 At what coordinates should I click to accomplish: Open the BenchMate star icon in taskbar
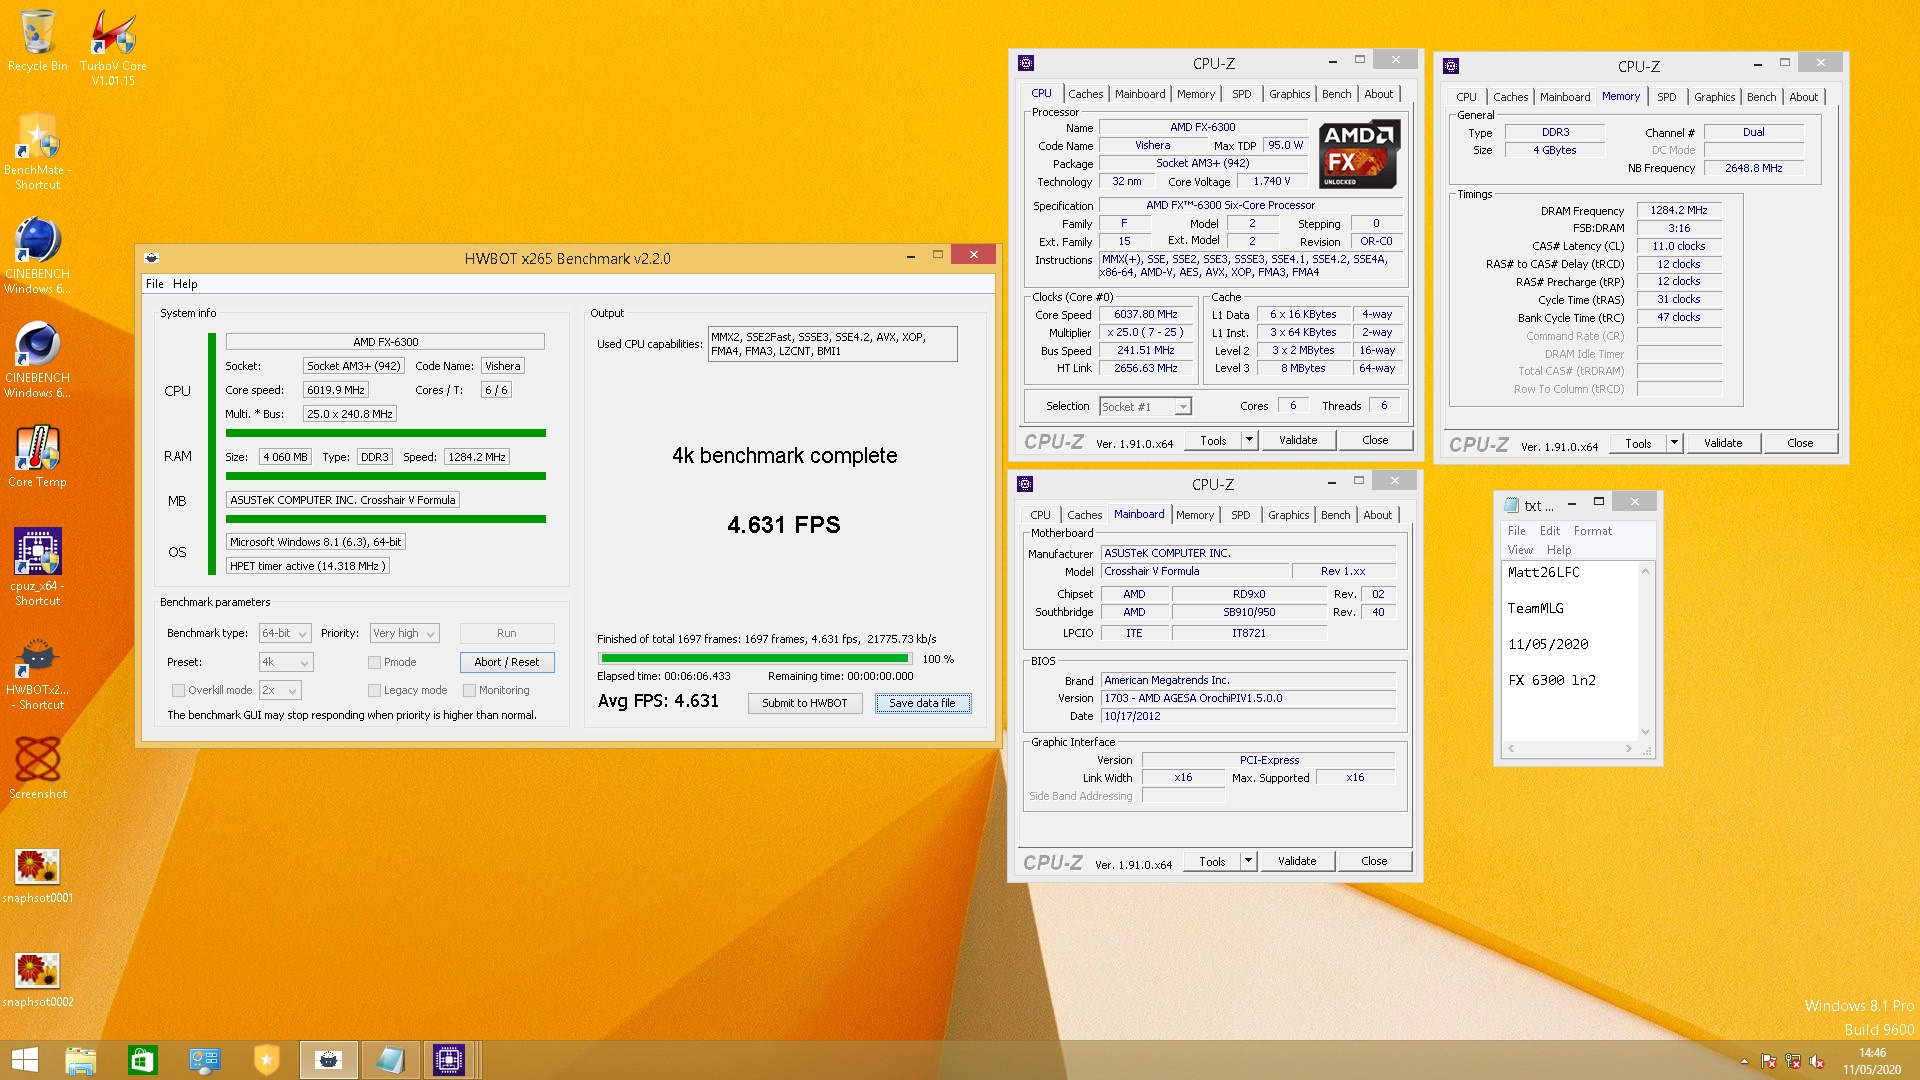266,1060
